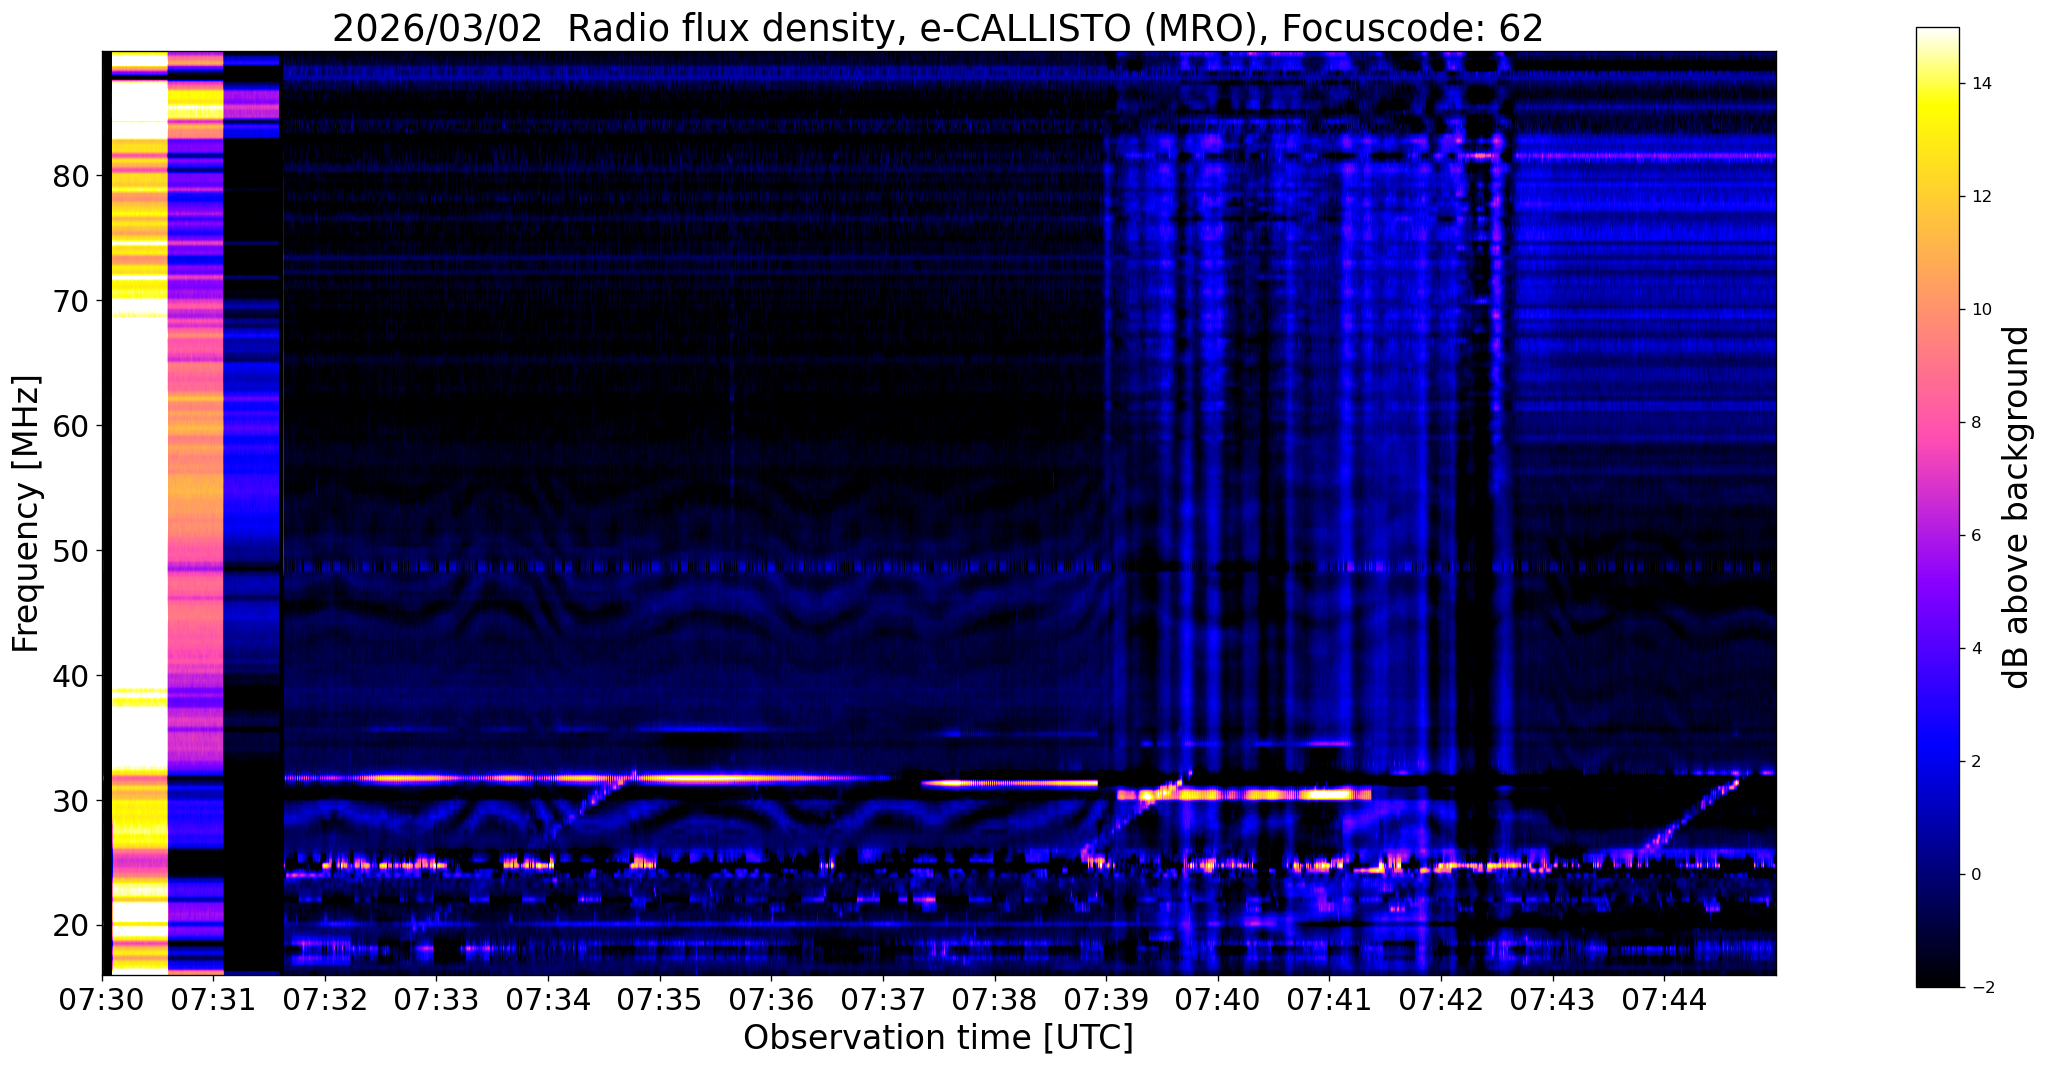Click the 40 MHz frequency tick label
Screen dimensions: 2047x1067
tap(70, 676)
